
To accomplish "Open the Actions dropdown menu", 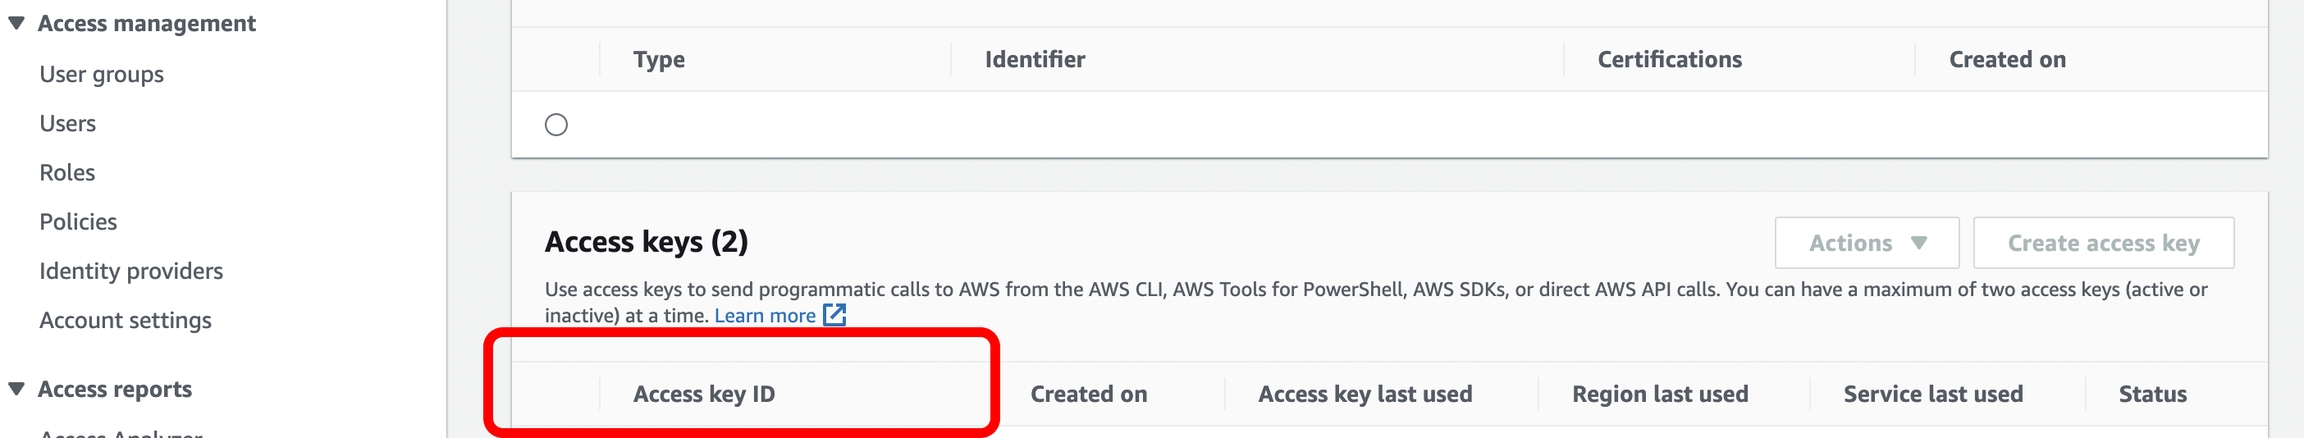I will 1866,243.
